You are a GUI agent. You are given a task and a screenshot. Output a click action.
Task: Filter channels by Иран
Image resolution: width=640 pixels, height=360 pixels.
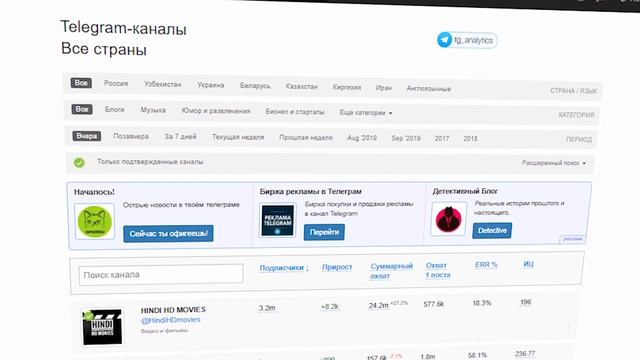click(384, 88)
